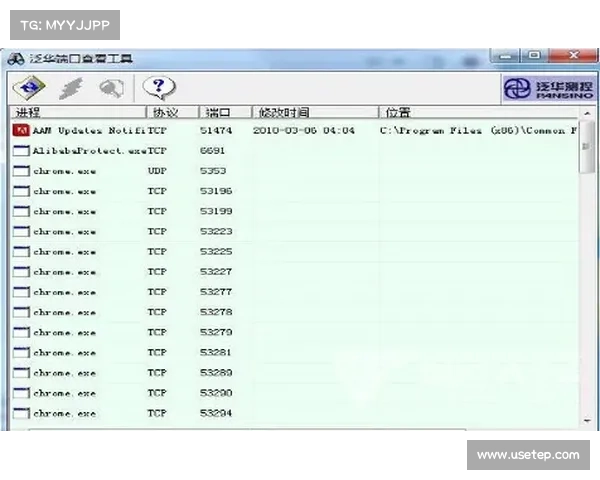Sort by the 端口 column header
This screenshot has width=600, height=480.
click(225, 112)
